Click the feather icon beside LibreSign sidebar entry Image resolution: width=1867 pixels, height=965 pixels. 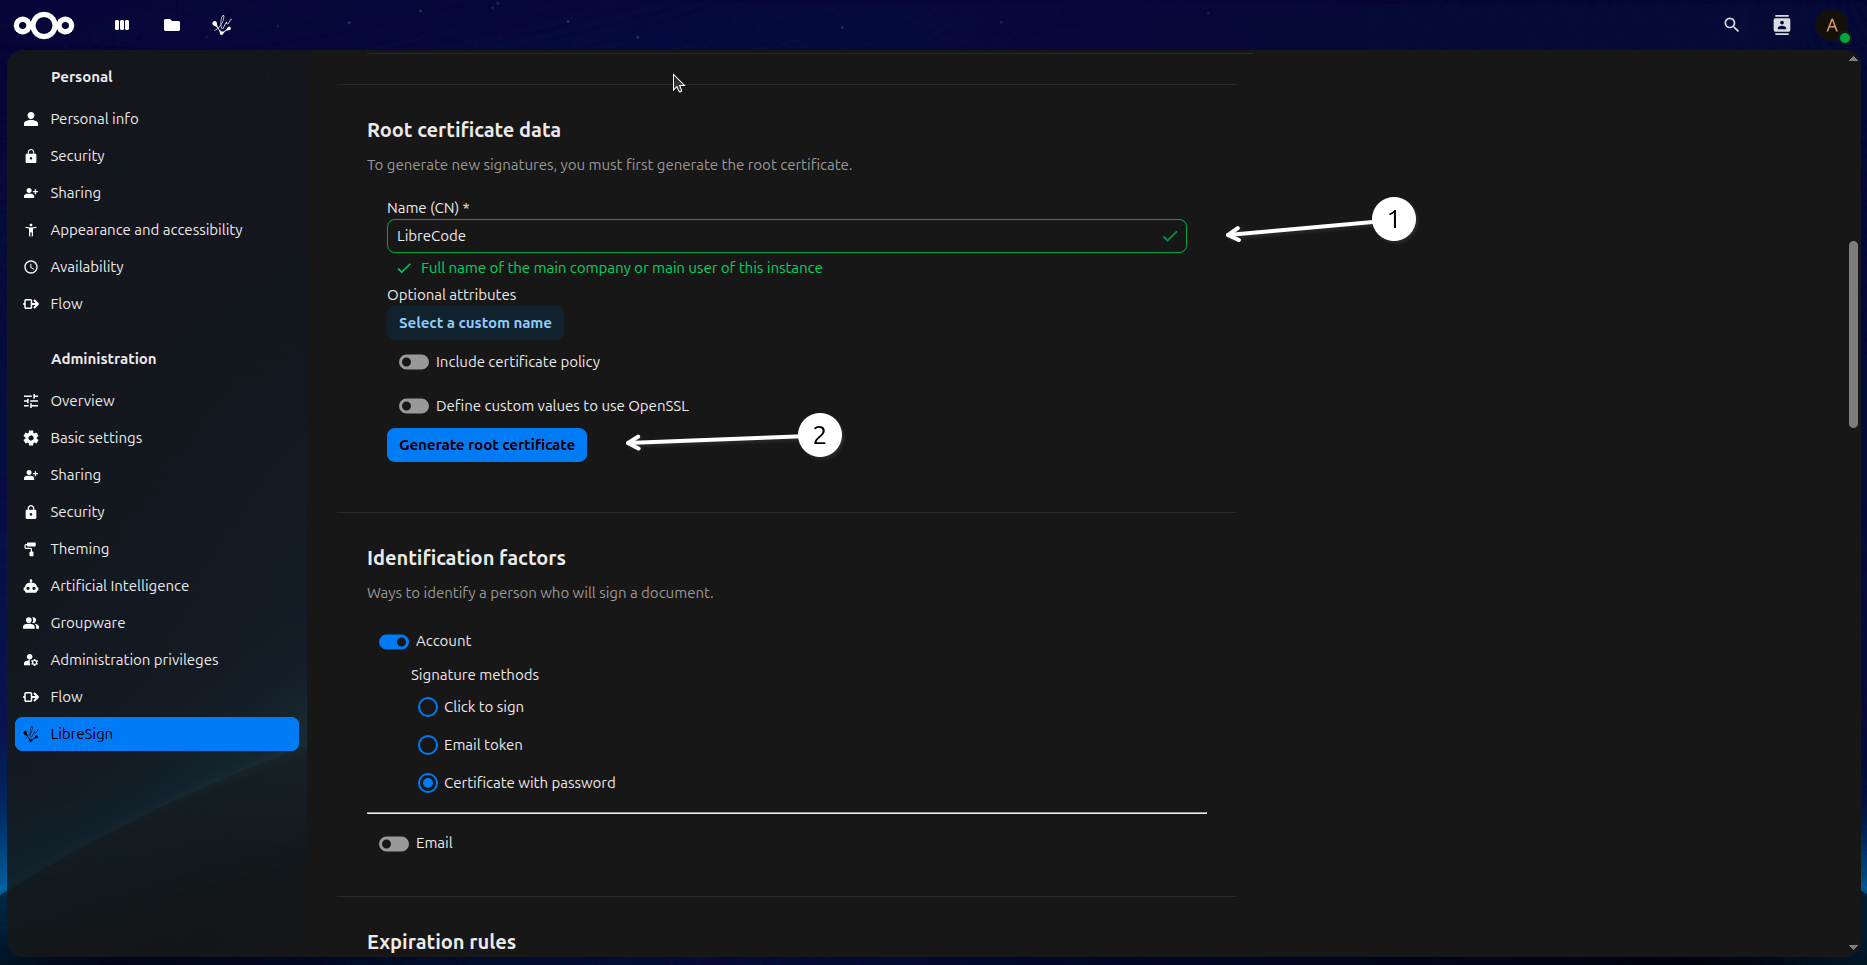(31, 734)
